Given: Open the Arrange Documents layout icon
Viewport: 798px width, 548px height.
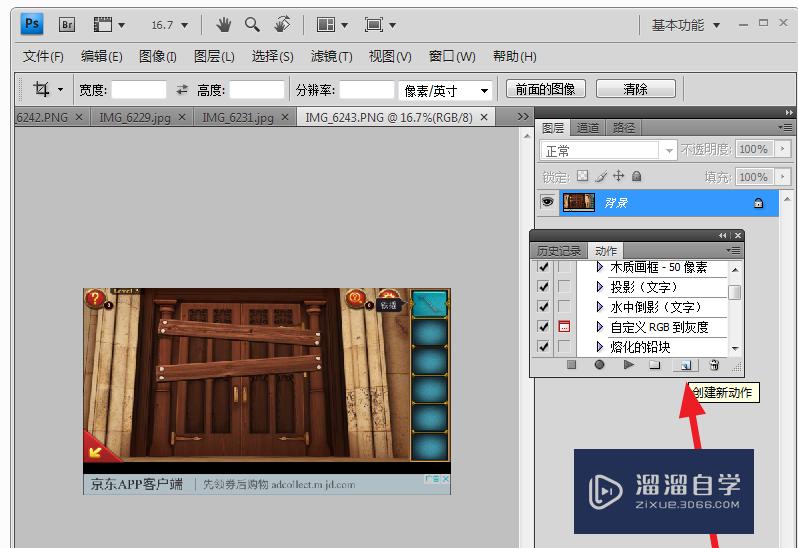Looking at the screenshot, I should tap(326, 24).
